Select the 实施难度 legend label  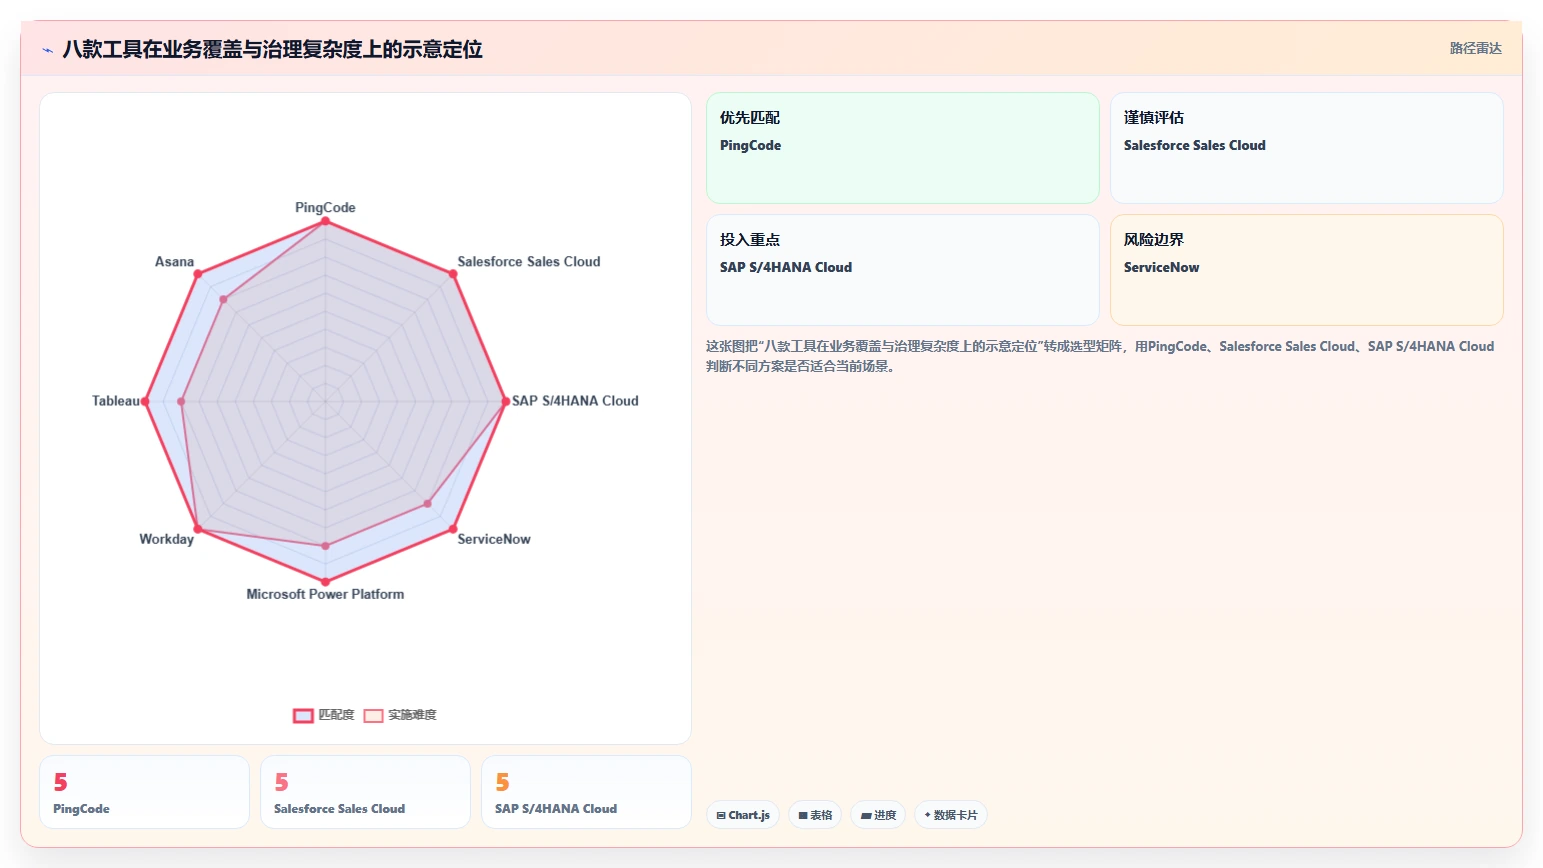412,715
